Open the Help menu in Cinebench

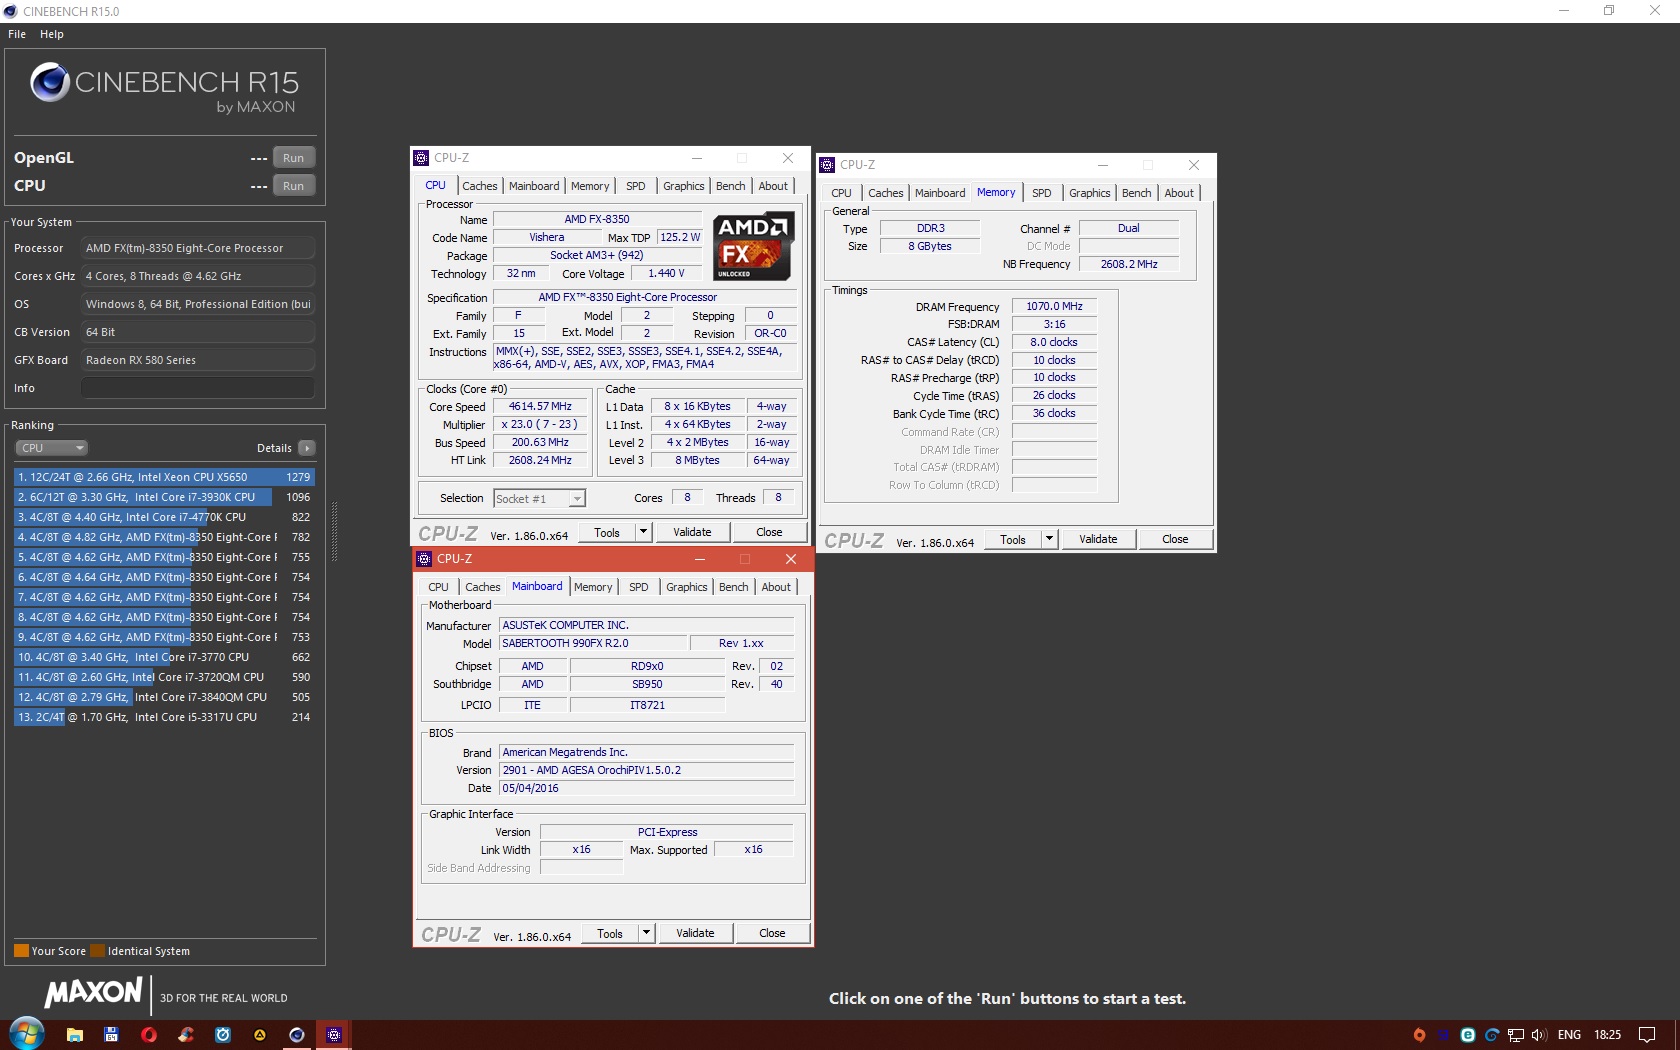(x=52, y=34)
